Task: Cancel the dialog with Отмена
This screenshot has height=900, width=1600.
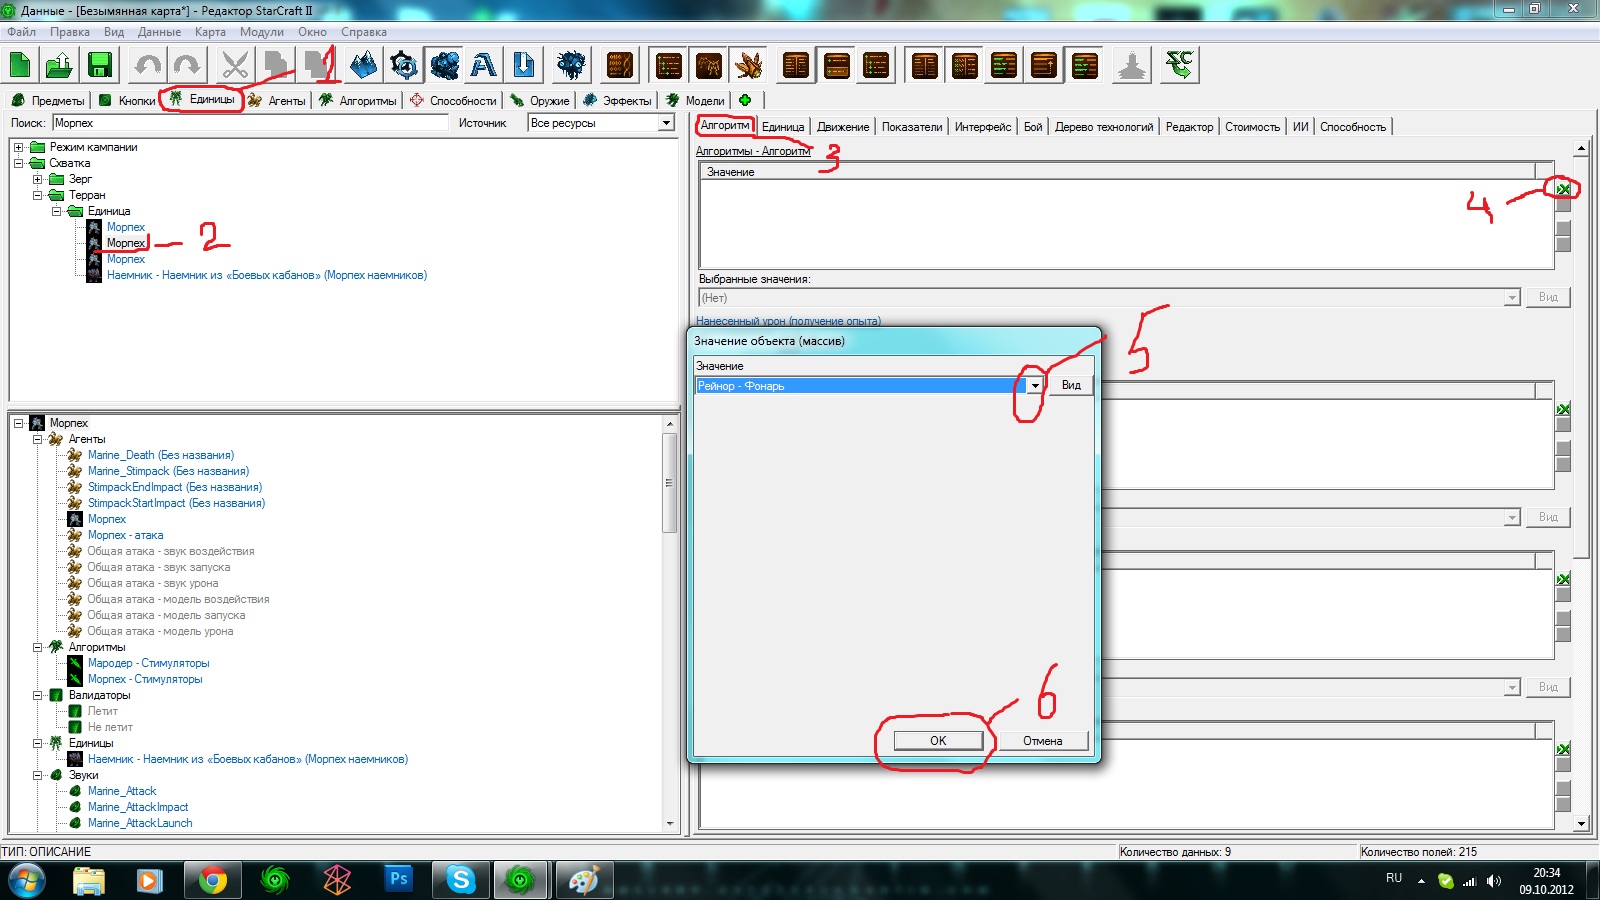Action: [x=1042, y=741]
